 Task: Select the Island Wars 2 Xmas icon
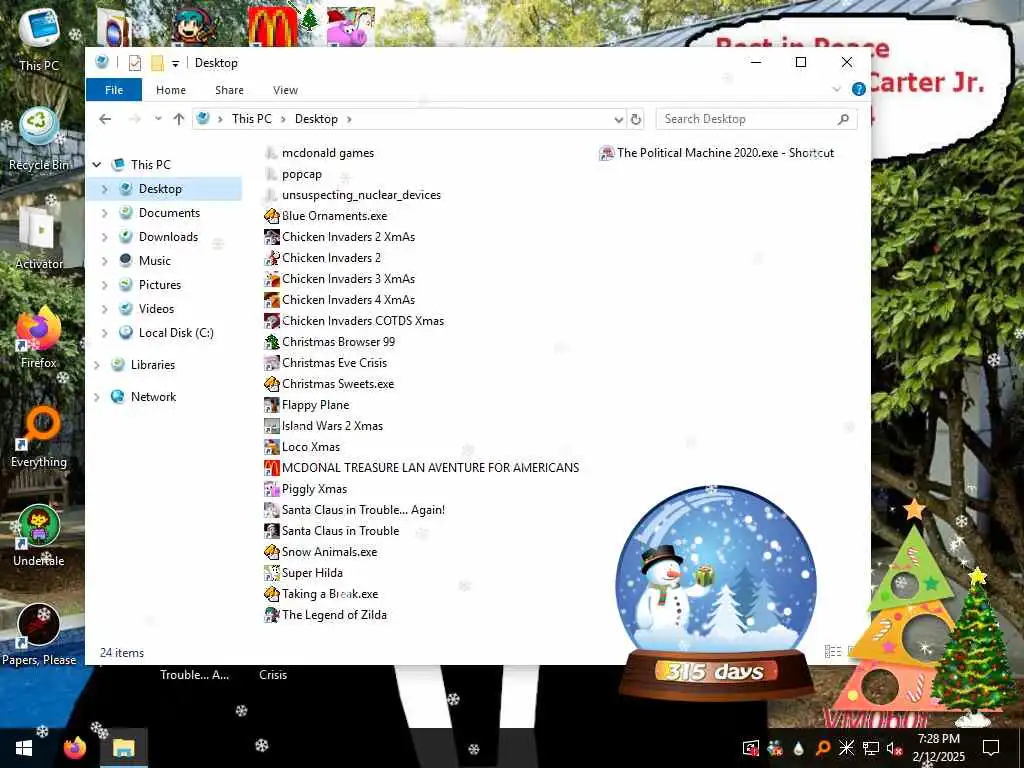pyautogui.click(x=272, y=426)
